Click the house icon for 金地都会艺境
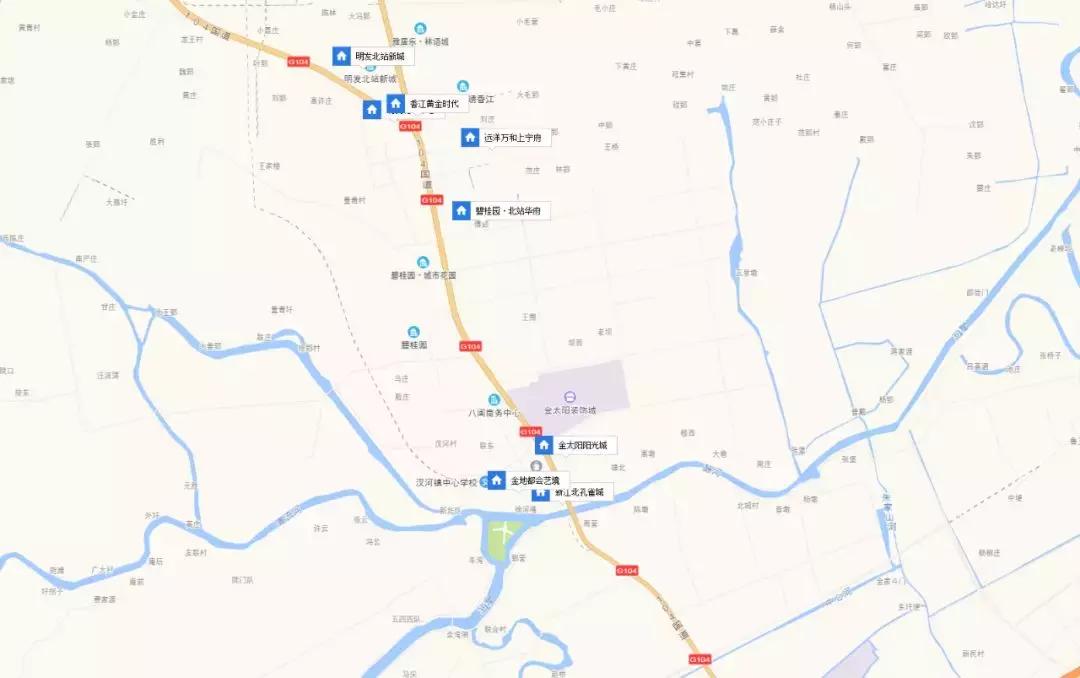The width and height of the screenshot is (1080, 678). coord(497,480)
